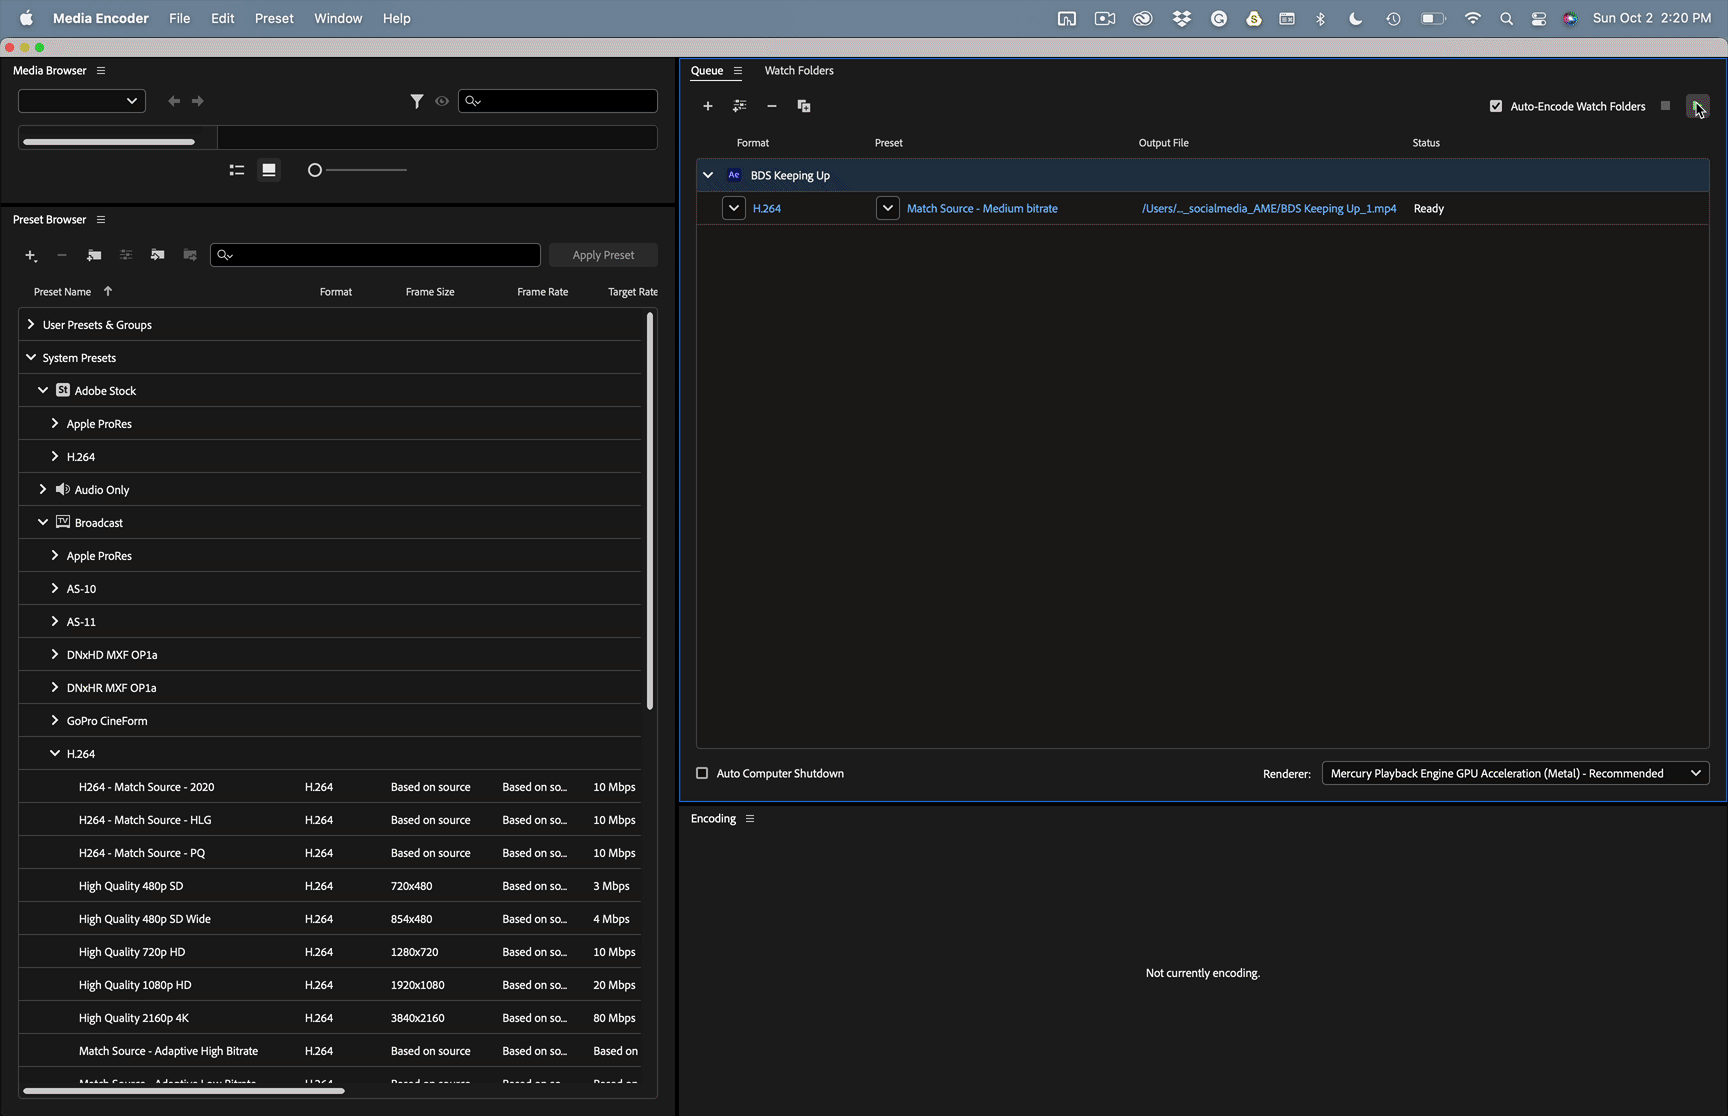Open the preset settings icon in Preset Browser
The width and height of the screenshot is (1728, 1116).
pyautogui.click(x=126, y=255)
